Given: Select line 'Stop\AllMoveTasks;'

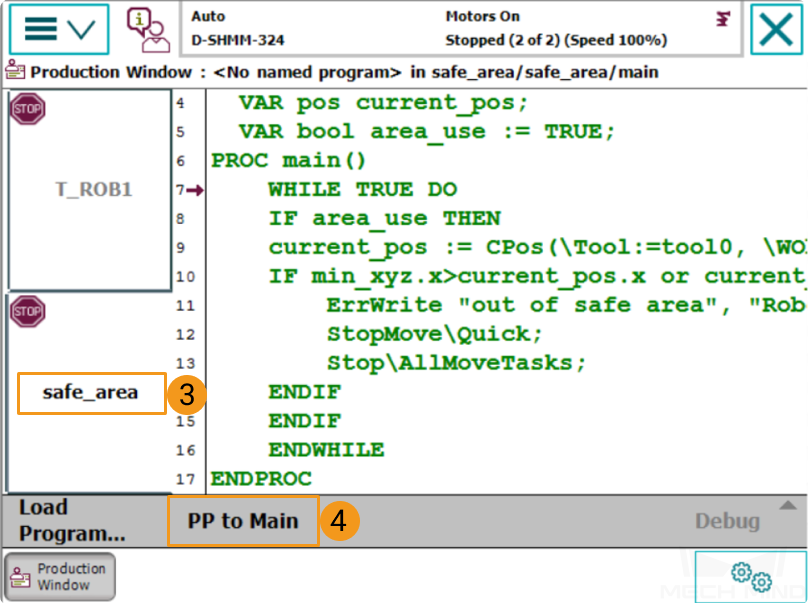Looking at the screenshot, I should [457, 363].
